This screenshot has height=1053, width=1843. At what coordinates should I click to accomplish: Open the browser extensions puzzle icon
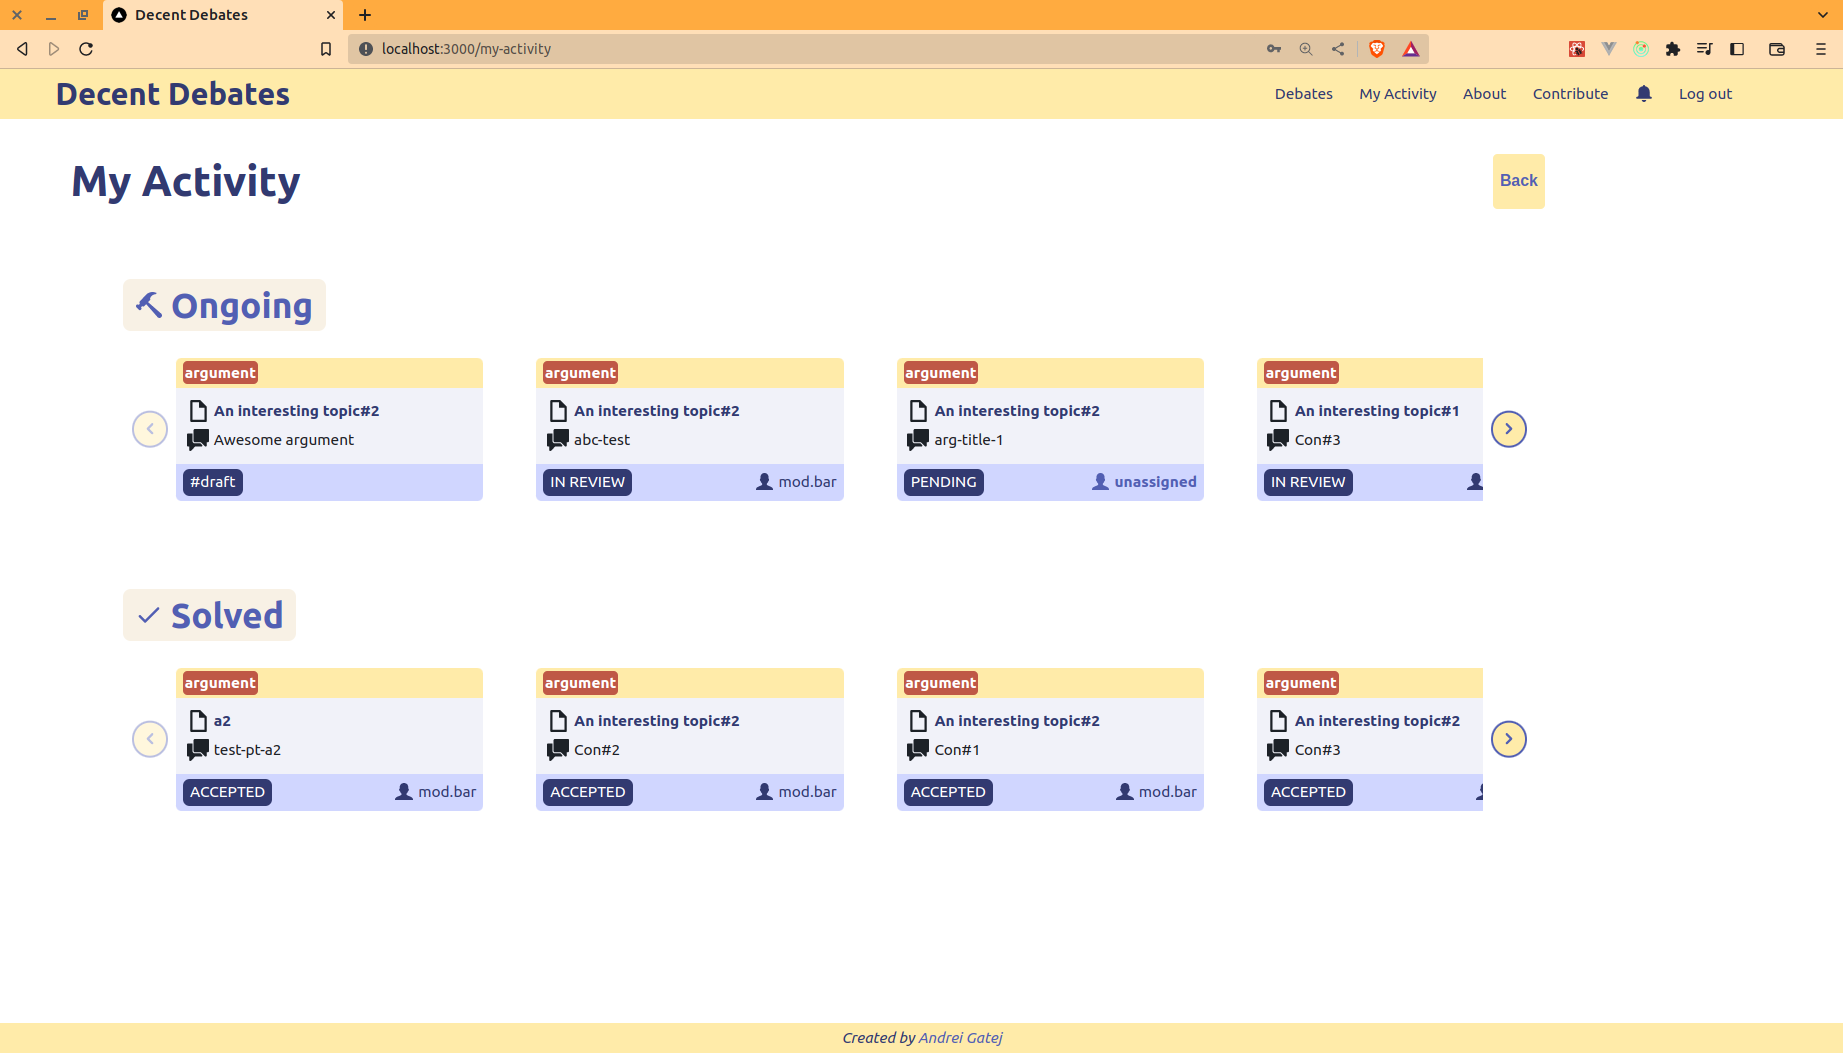click(x=1672, y=49)
